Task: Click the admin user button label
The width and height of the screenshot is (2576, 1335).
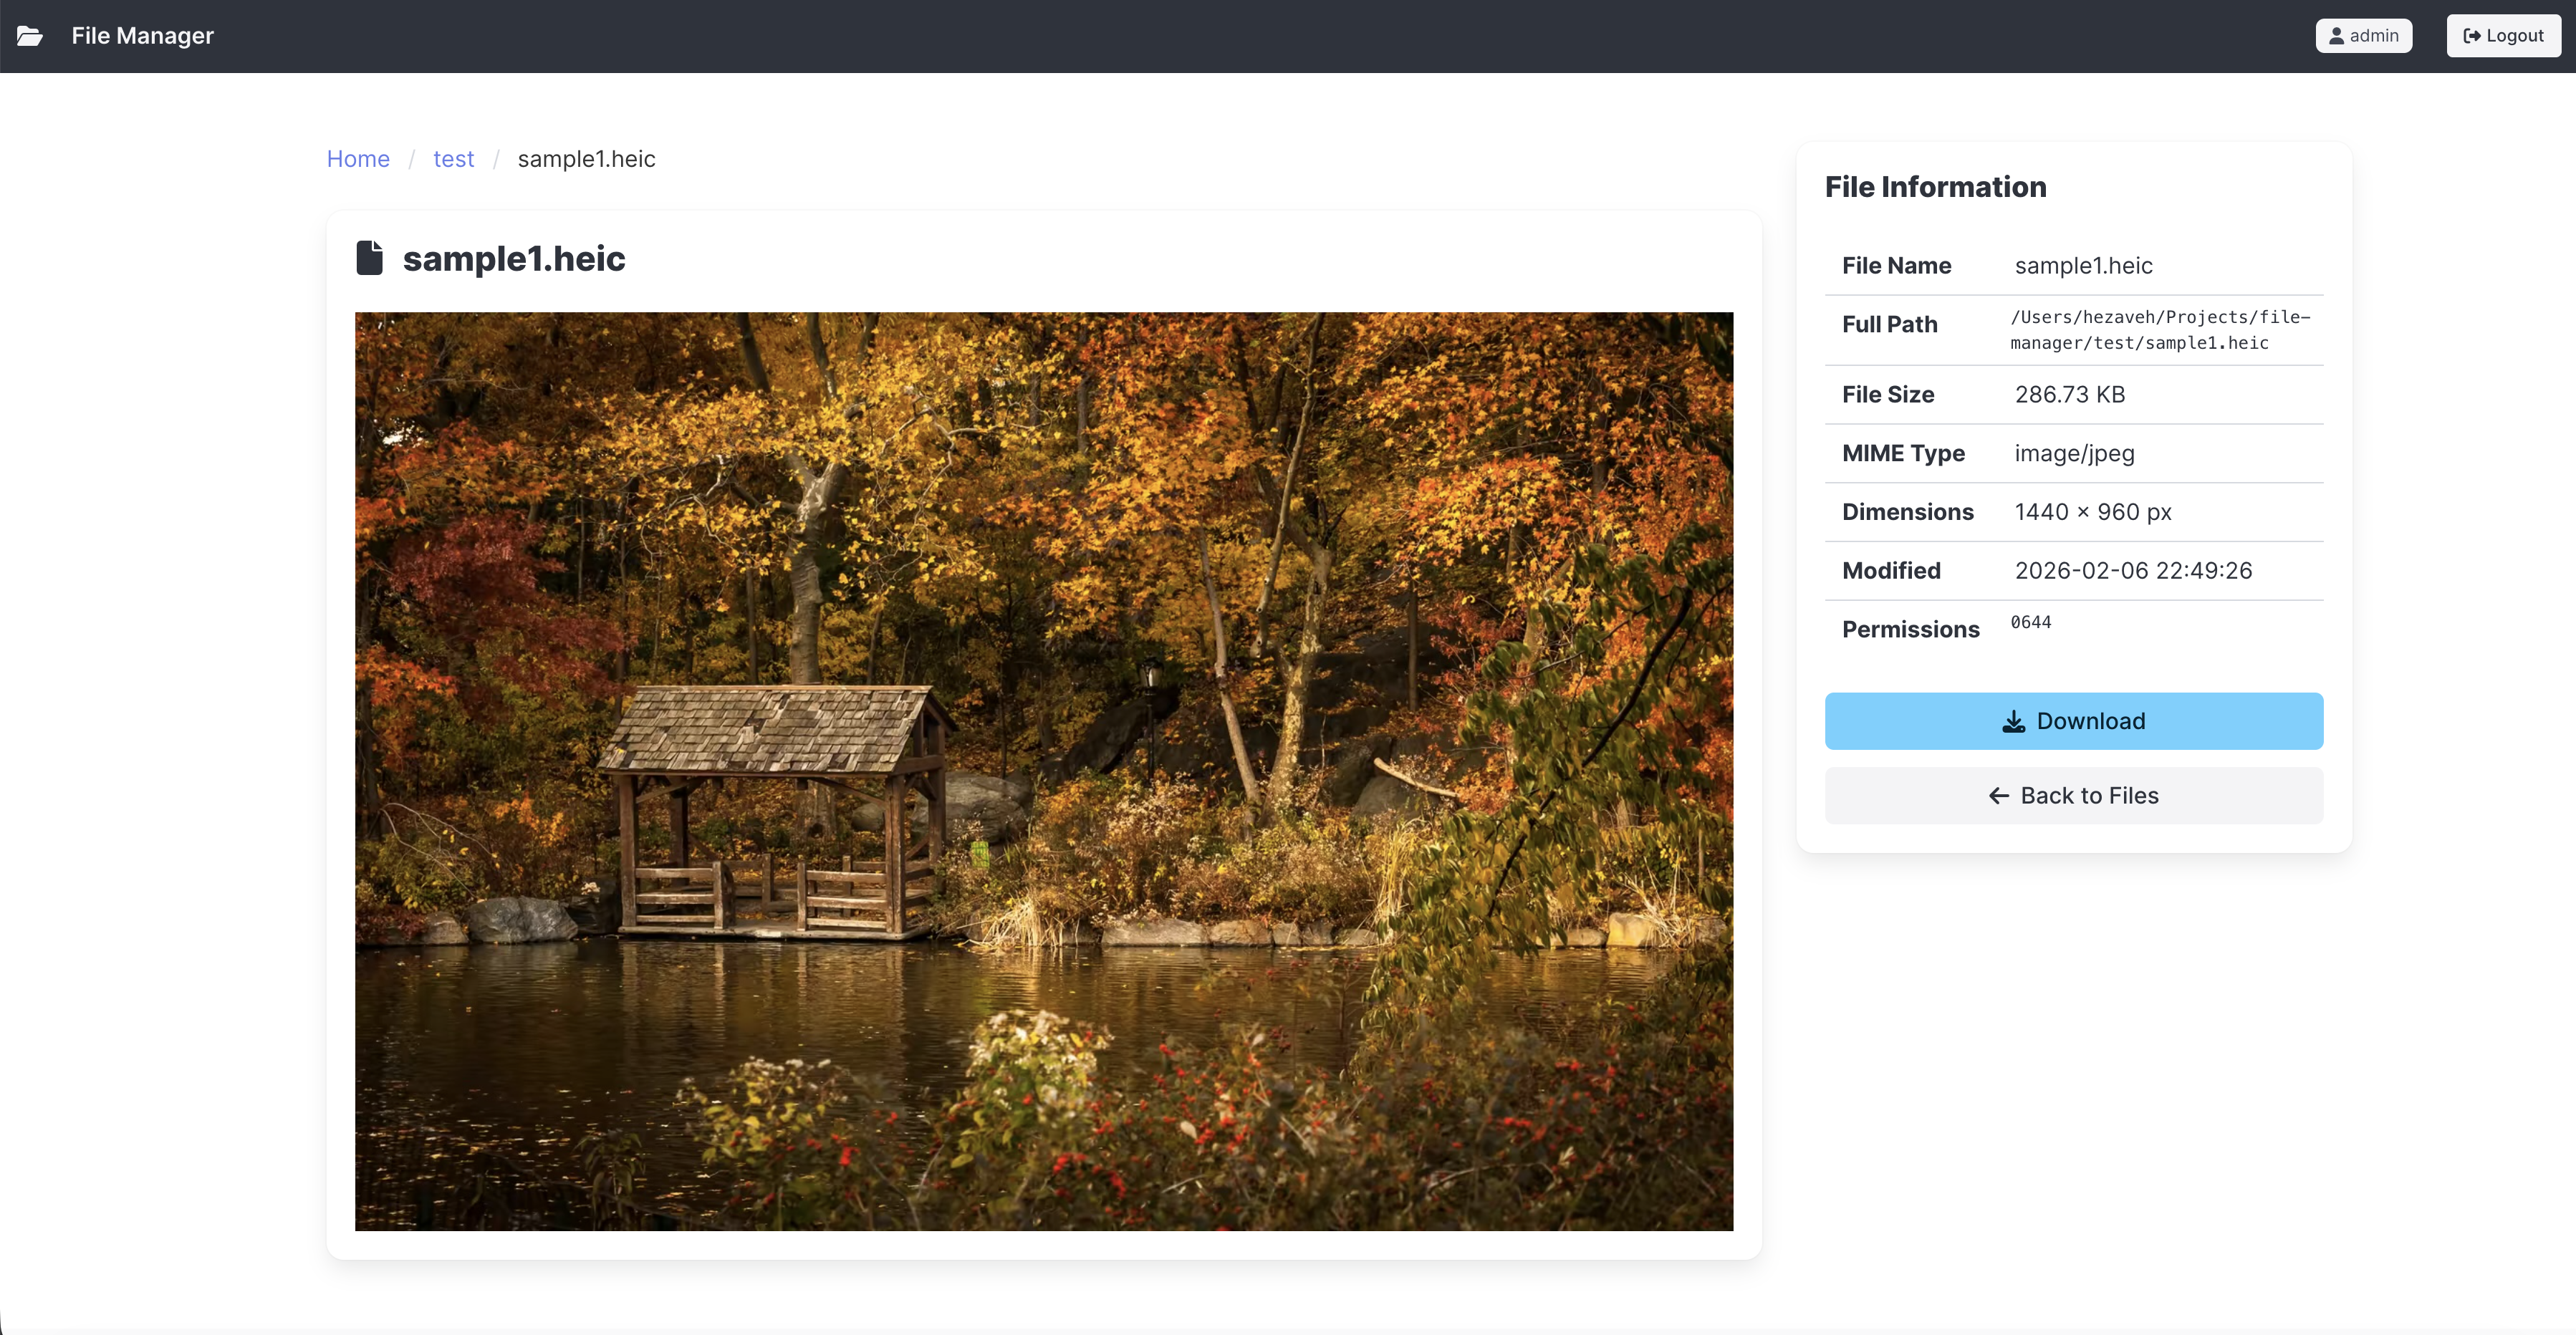Action: pyautogui.click(x=2373, y=36)
